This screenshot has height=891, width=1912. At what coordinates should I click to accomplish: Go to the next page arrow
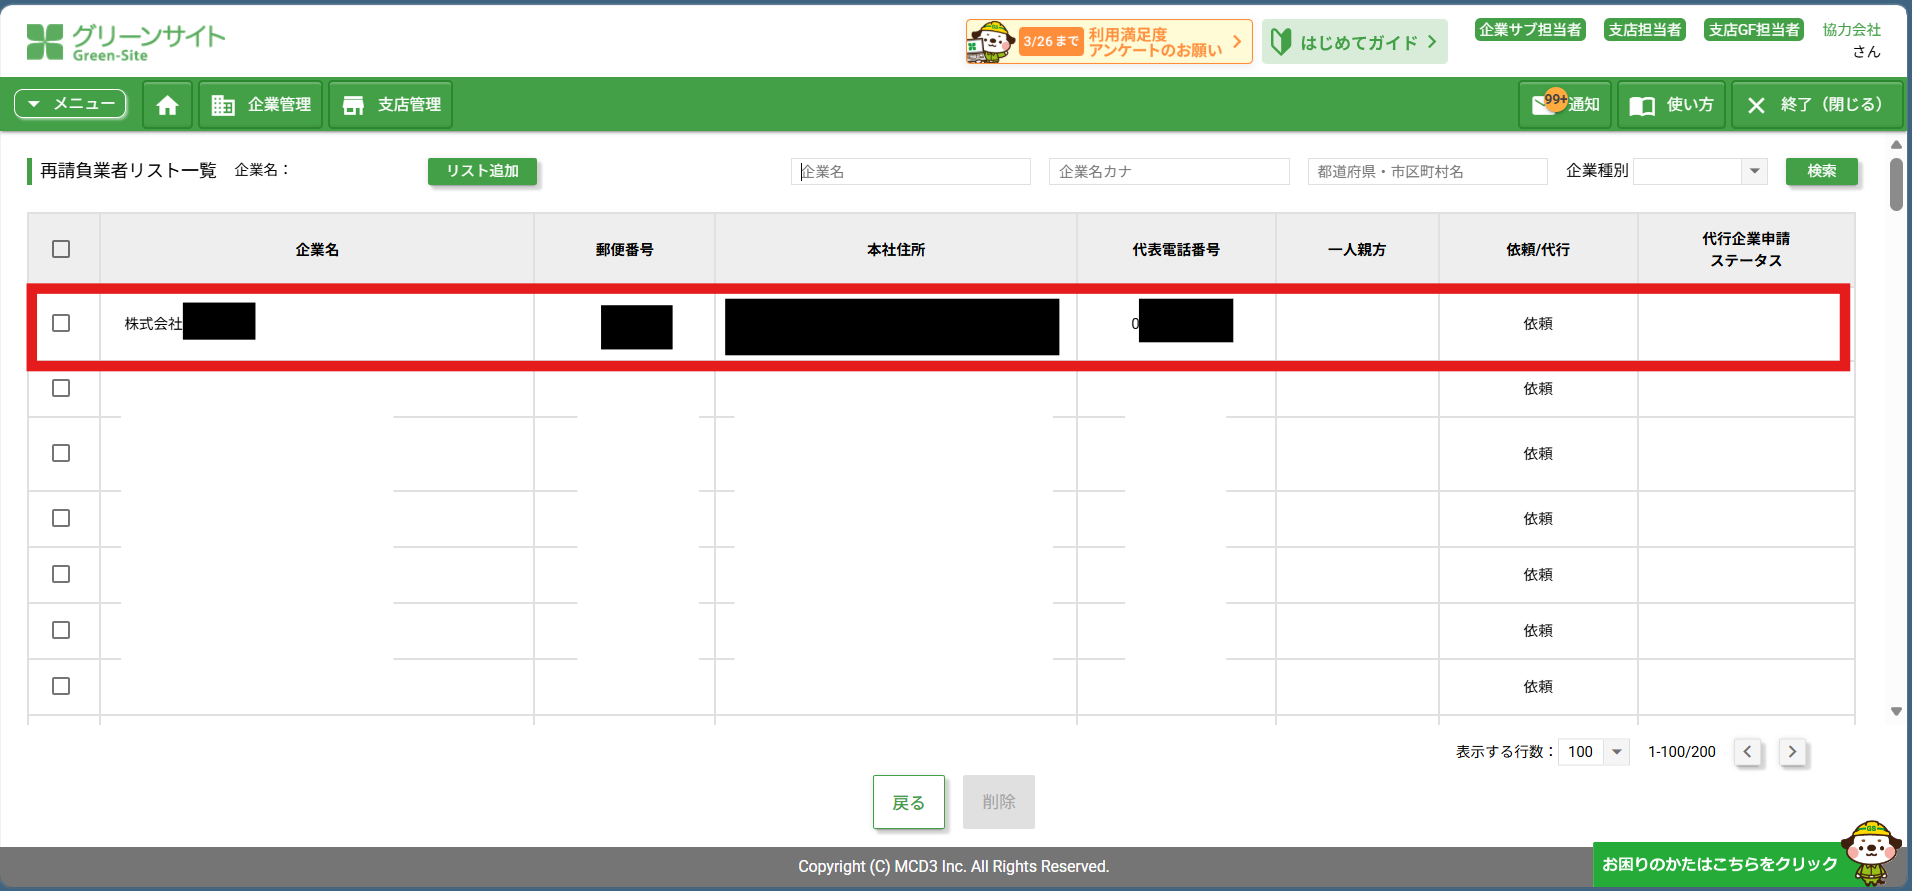pyautogui.click(x=1792, y=752)
